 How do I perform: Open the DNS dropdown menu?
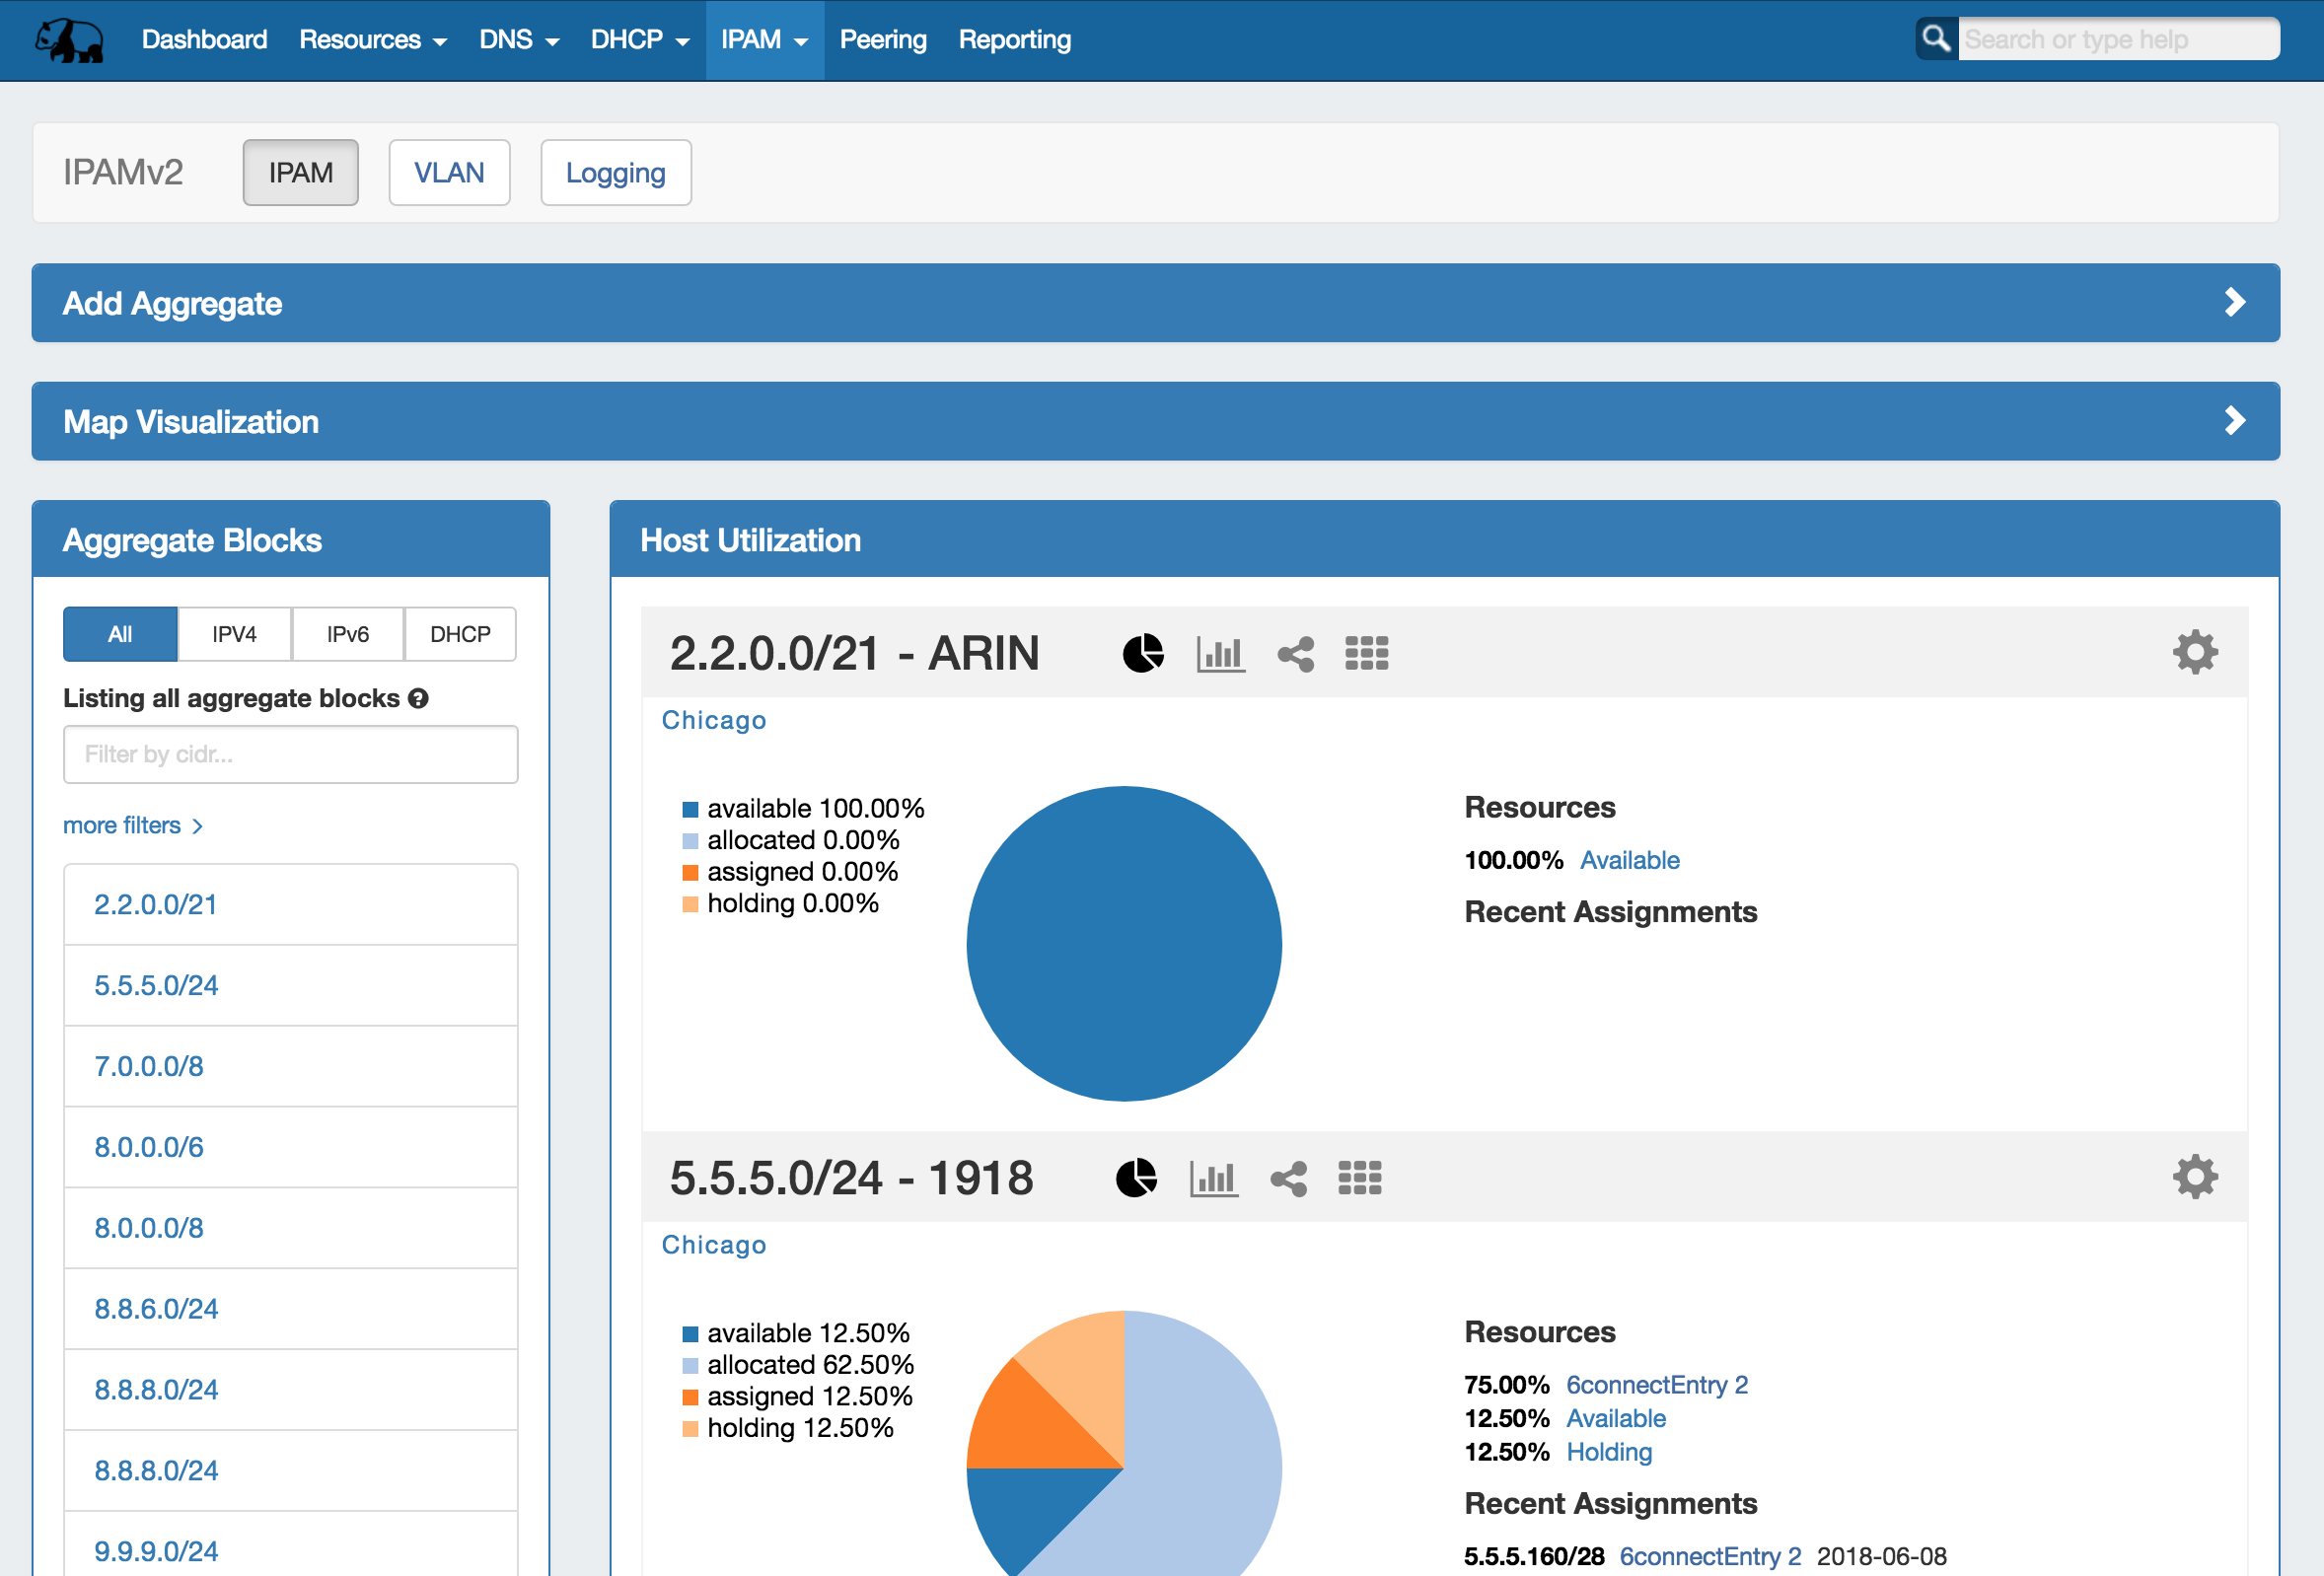point(518,40)
